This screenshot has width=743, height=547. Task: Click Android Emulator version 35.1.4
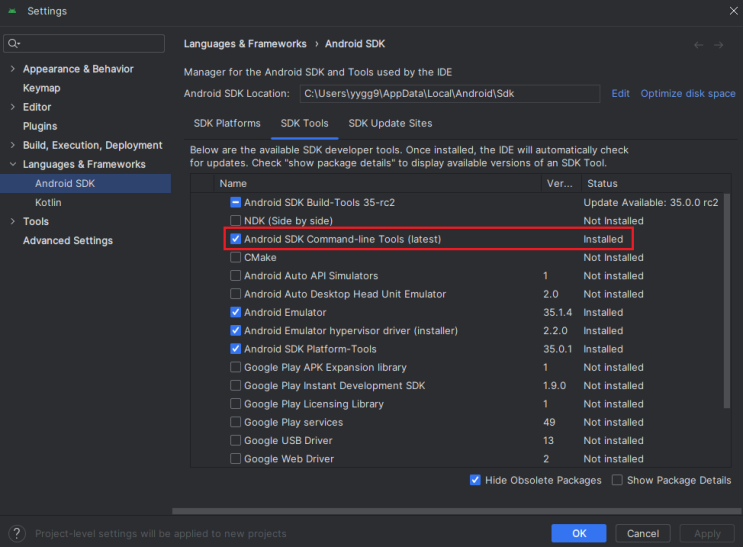coord(557,312)
